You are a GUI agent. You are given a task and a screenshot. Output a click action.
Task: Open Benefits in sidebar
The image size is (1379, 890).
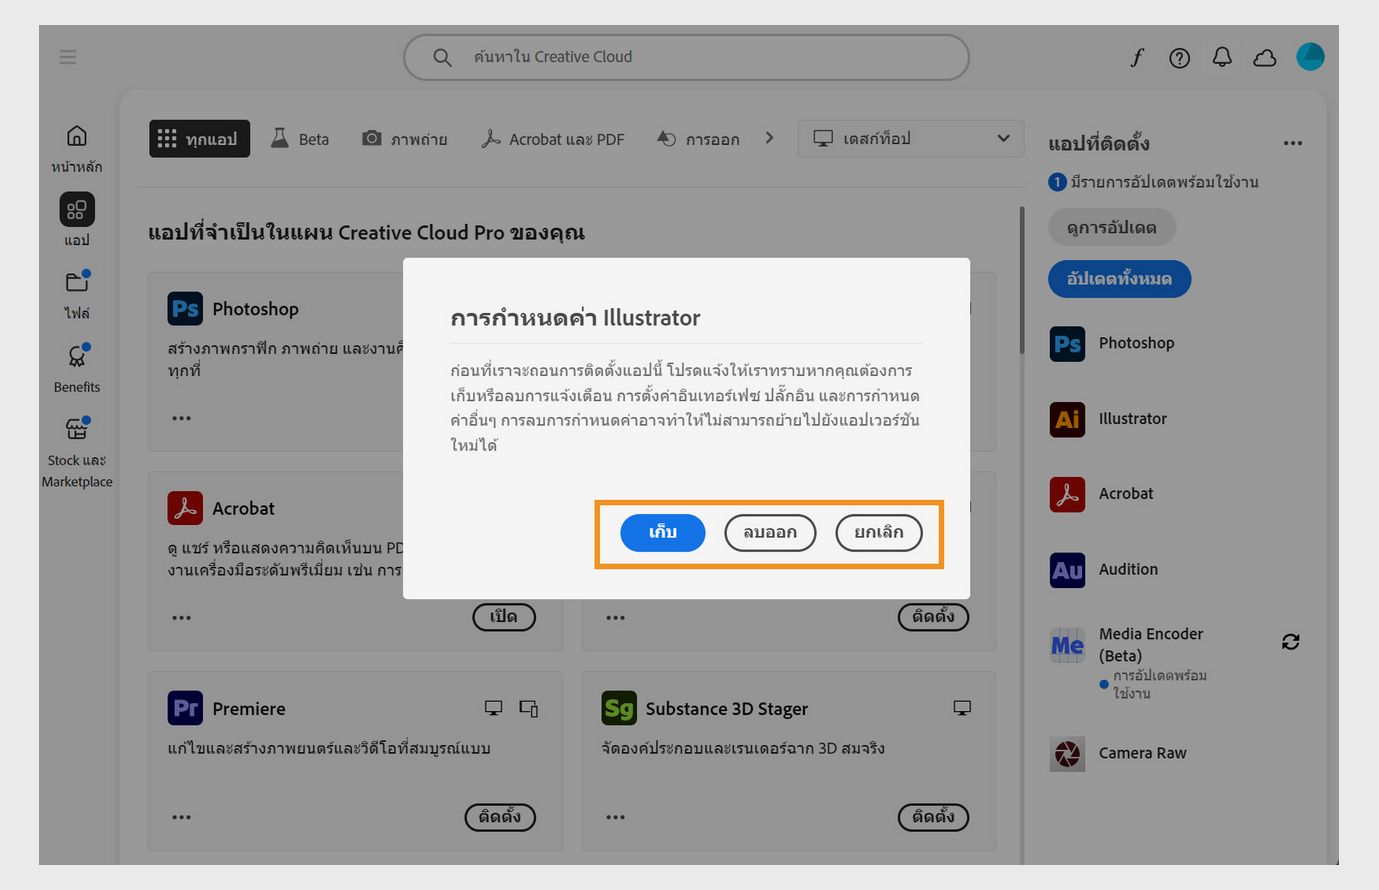pos(77,368)
